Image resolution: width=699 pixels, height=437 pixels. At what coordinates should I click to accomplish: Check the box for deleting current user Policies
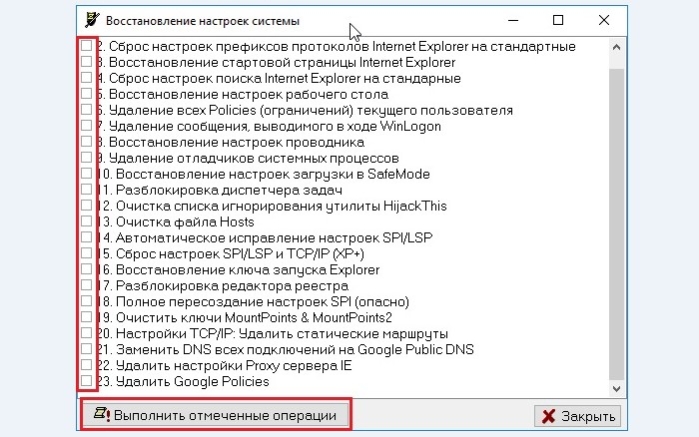coord(86,110)
